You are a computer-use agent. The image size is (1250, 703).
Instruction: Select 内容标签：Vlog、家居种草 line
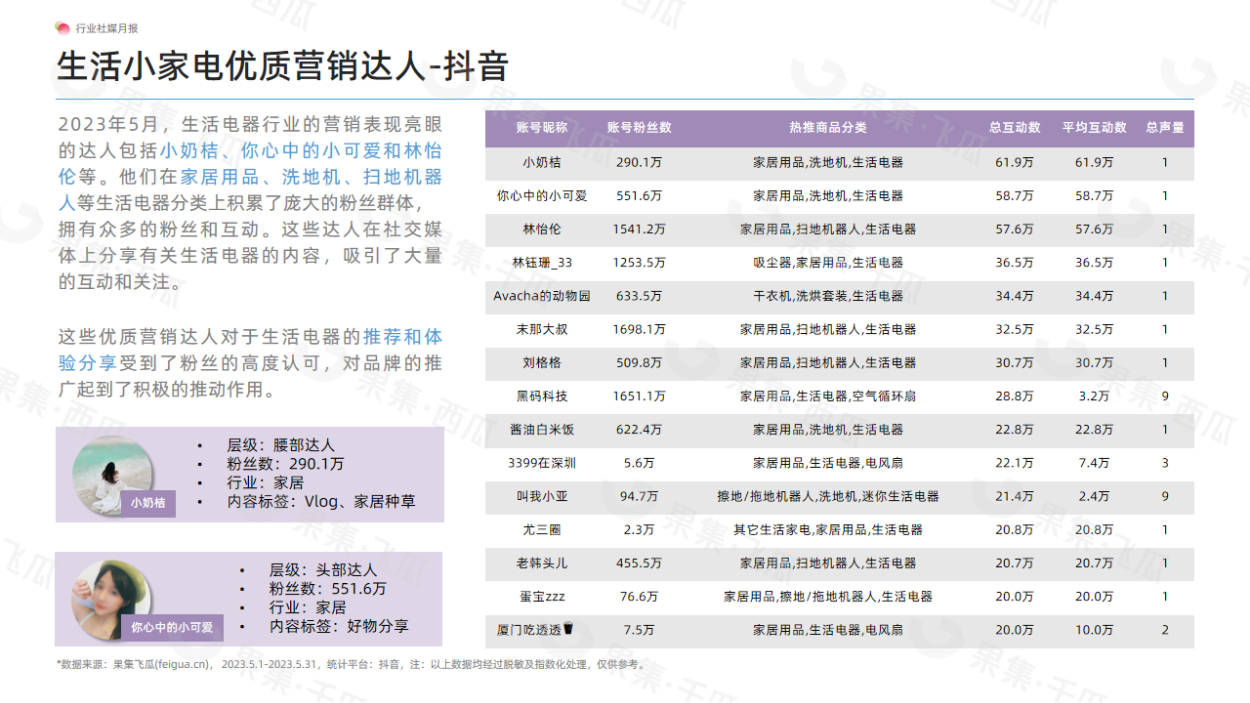[x=321, y=502]
